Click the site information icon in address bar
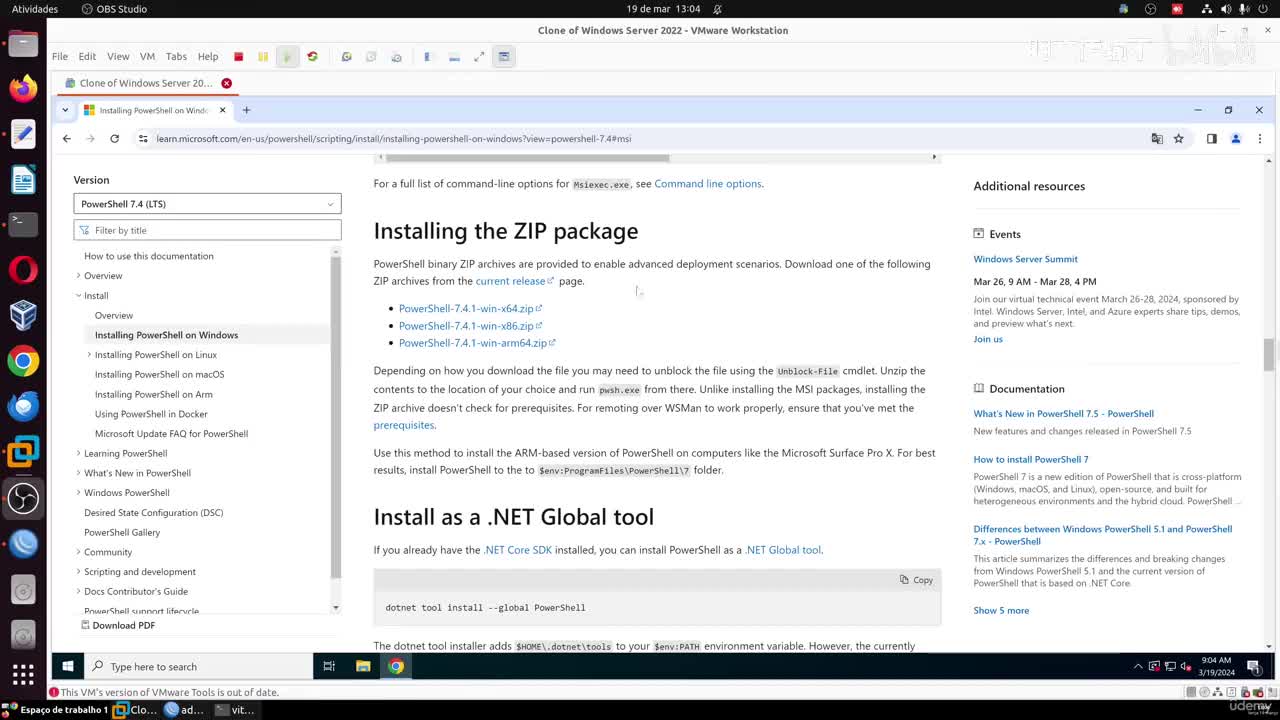This screenshot has width=1280, height=720. point(143,139)
